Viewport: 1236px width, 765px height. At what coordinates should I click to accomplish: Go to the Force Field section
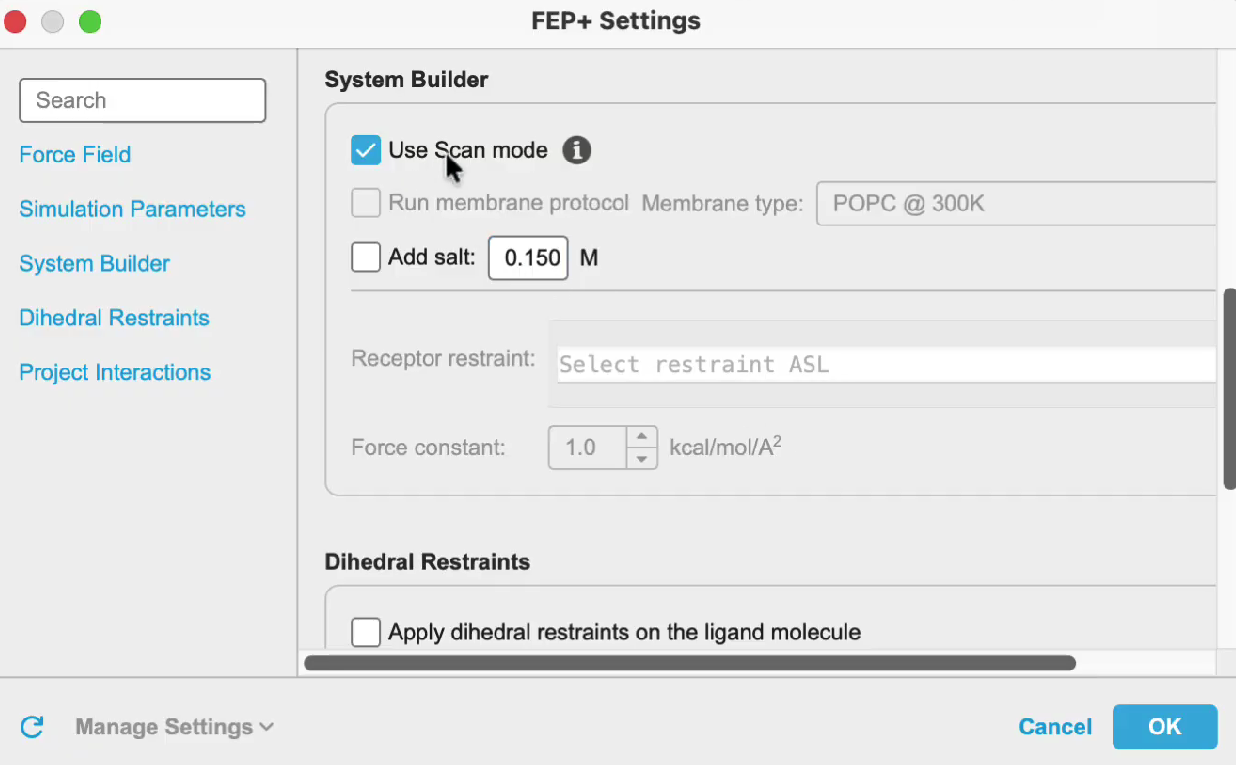[75, 155]
